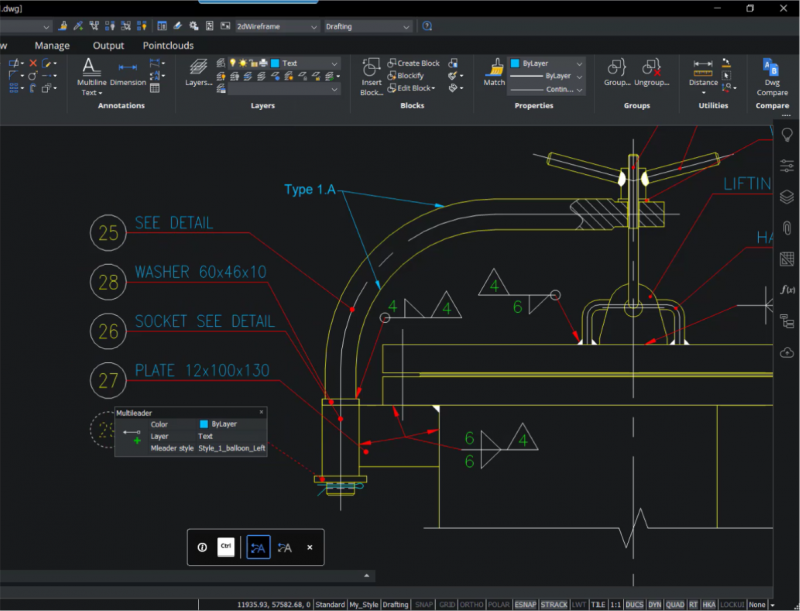Open the cloud panel in right sidebar
The image size is (800, 611).
[786, 352]
